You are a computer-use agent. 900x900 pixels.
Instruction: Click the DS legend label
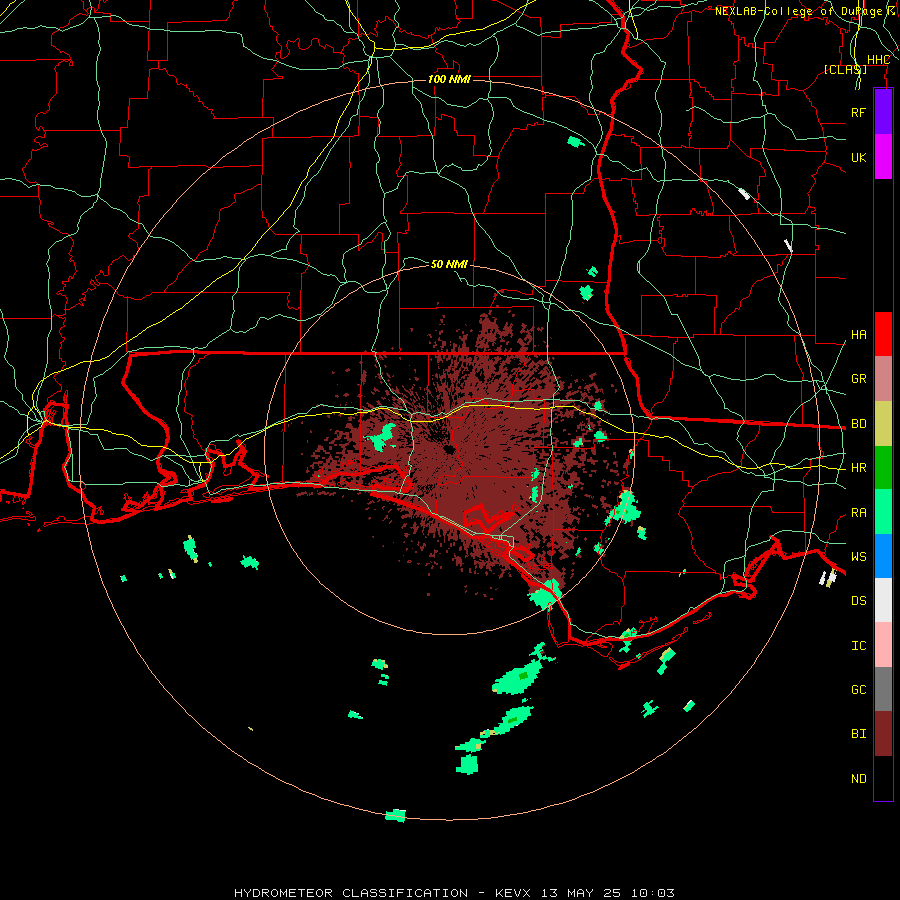coord(858,601)
